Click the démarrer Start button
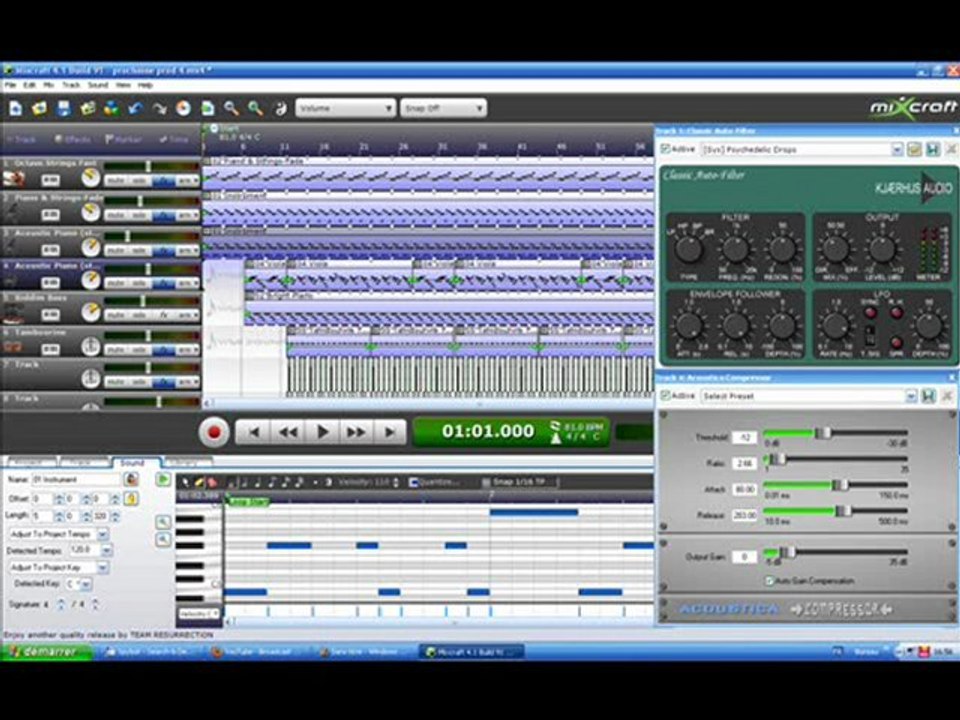 pyautogui.click(x=46, y=652)
